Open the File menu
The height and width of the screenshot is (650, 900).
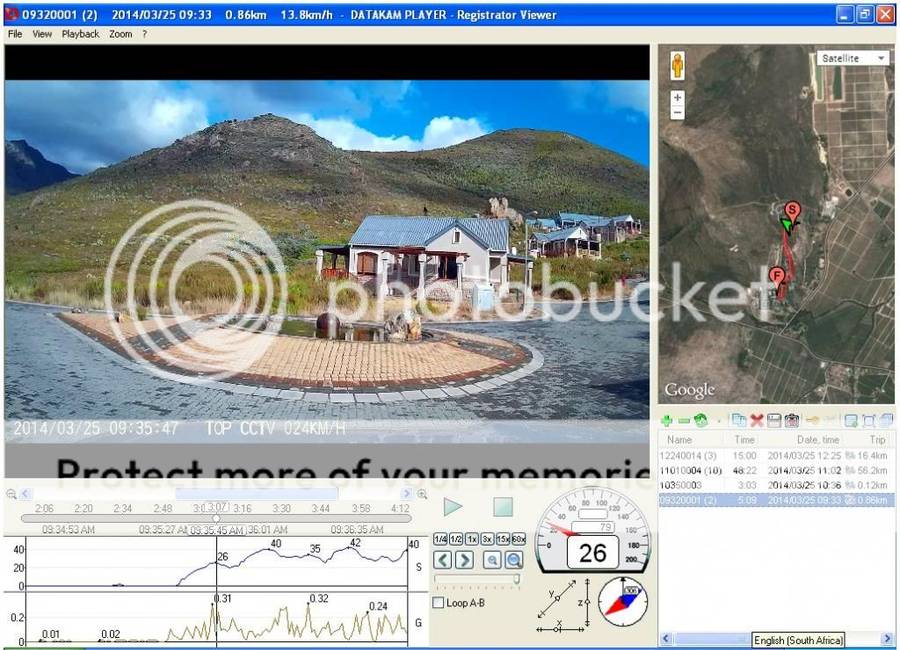(x=15, y=34)
